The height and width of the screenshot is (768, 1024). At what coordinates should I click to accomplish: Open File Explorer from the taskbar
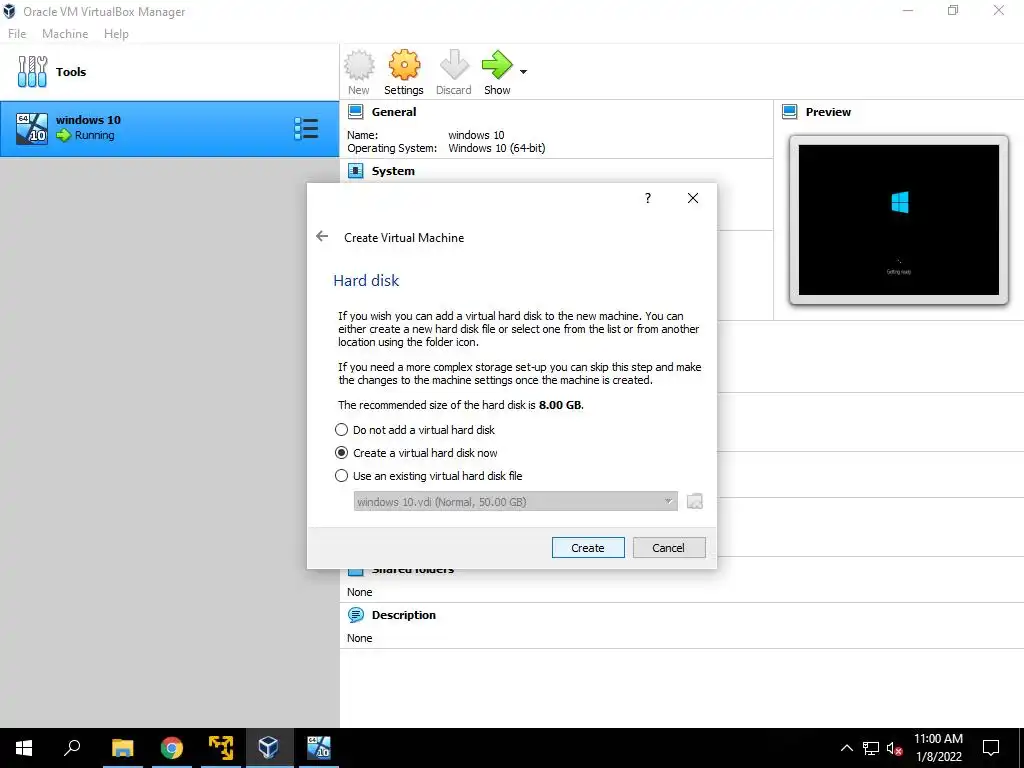pyautogui.click(x=122, y=748)
